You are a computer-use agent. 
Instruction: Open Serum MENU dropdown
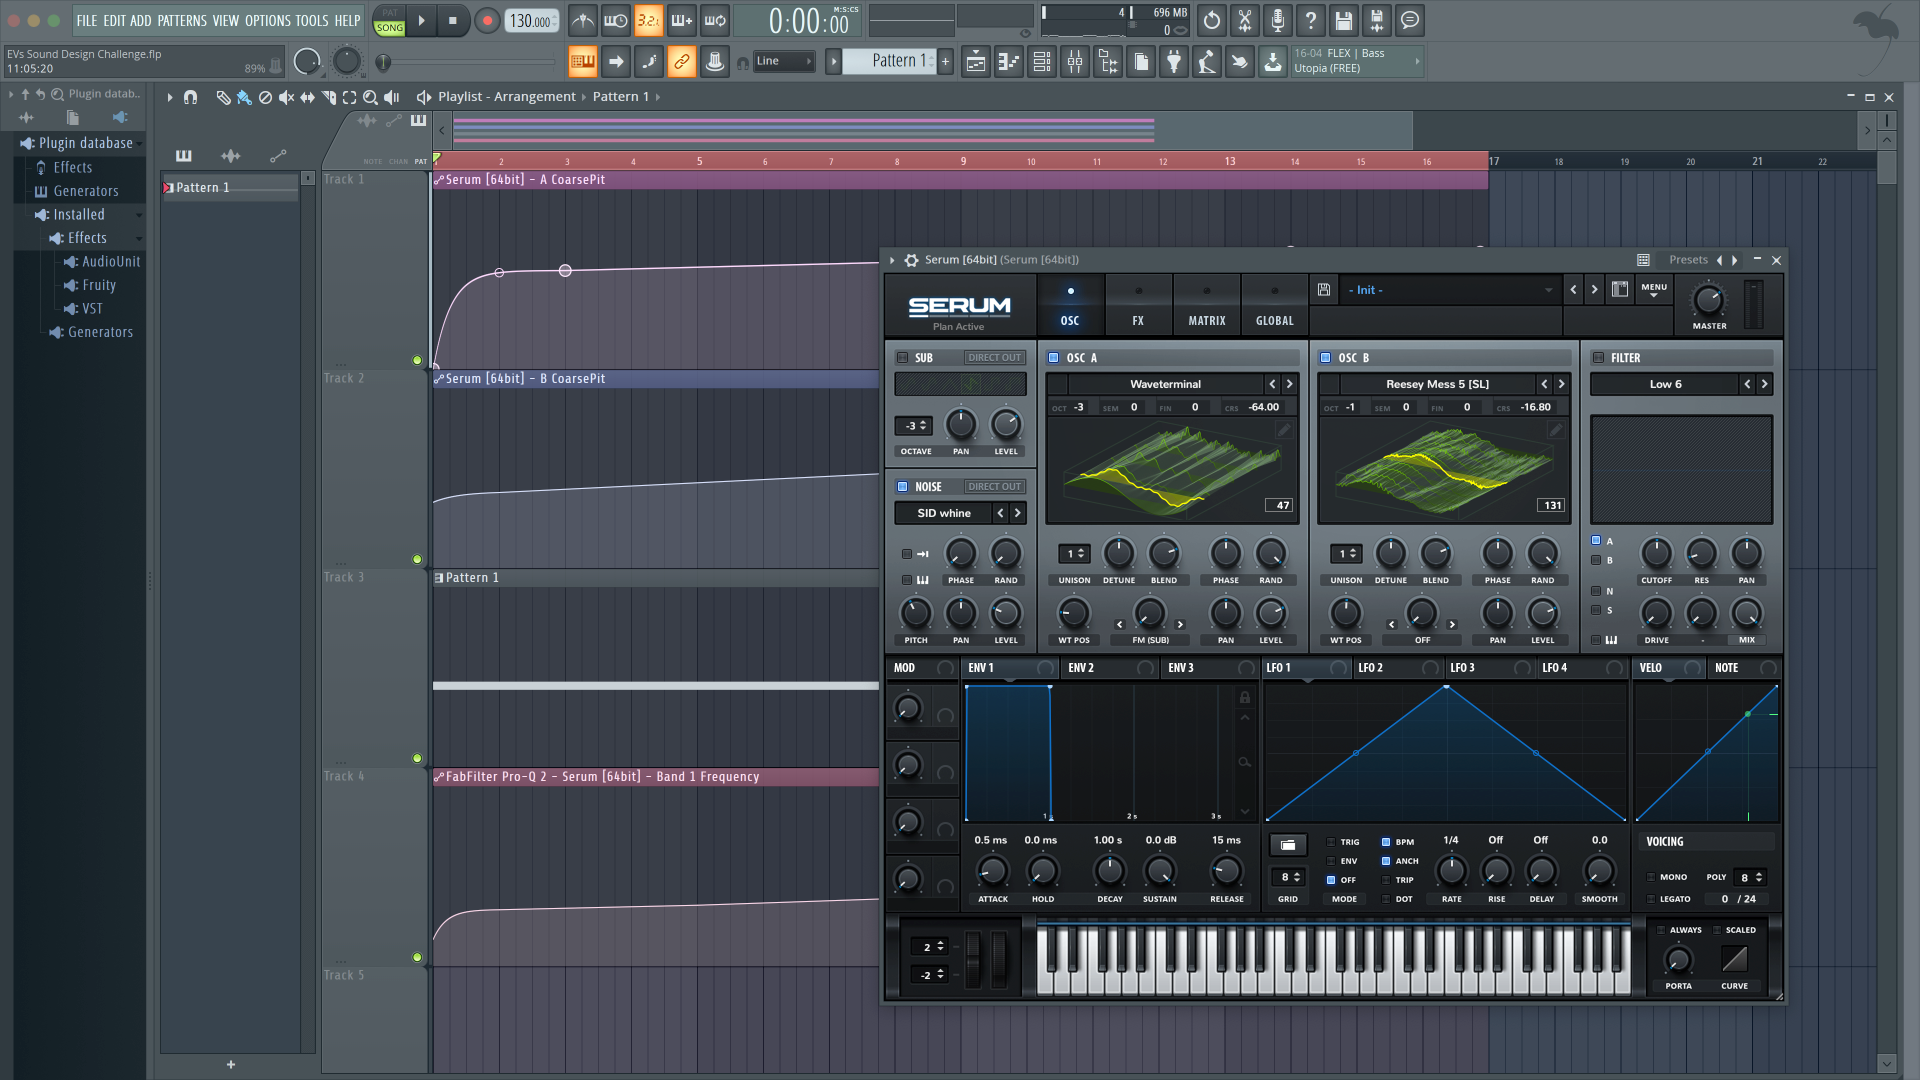(1654, 290)
